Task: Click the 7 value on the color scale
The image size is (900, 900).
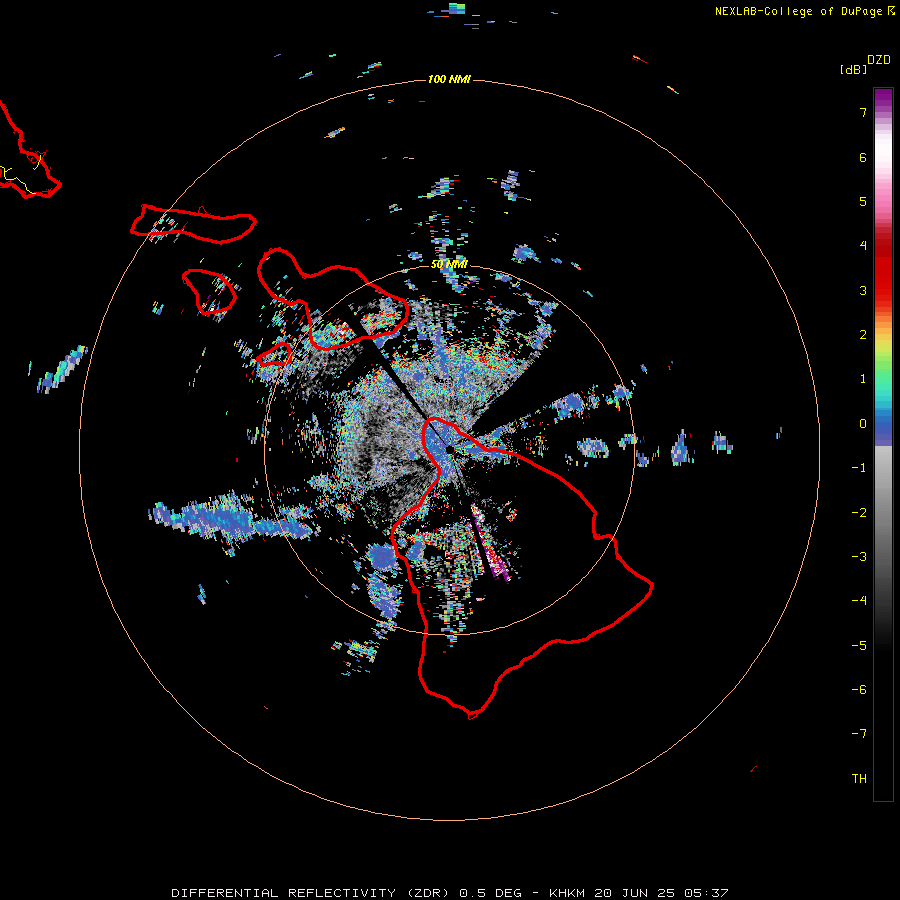Action: [x=863, y=112]
